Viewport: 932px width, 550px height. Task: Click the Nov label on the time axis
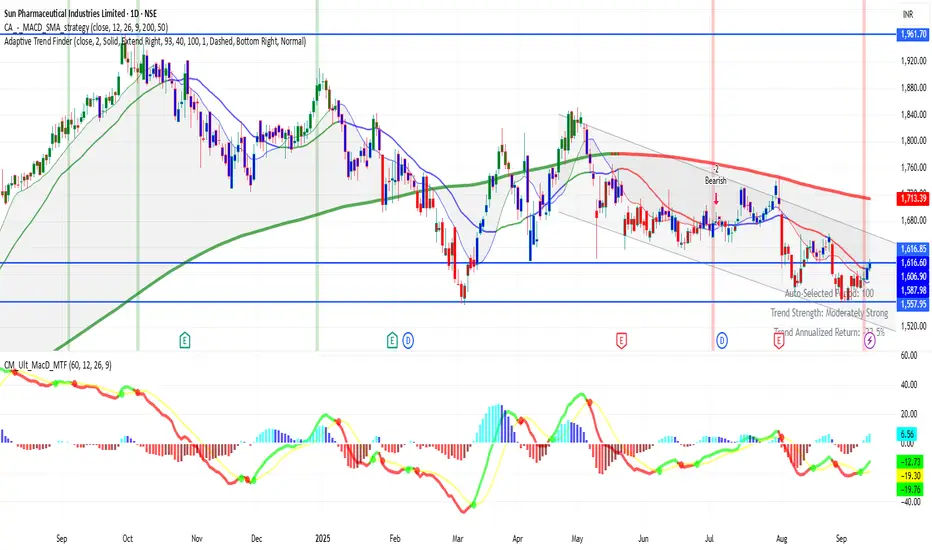pos(197,539)
